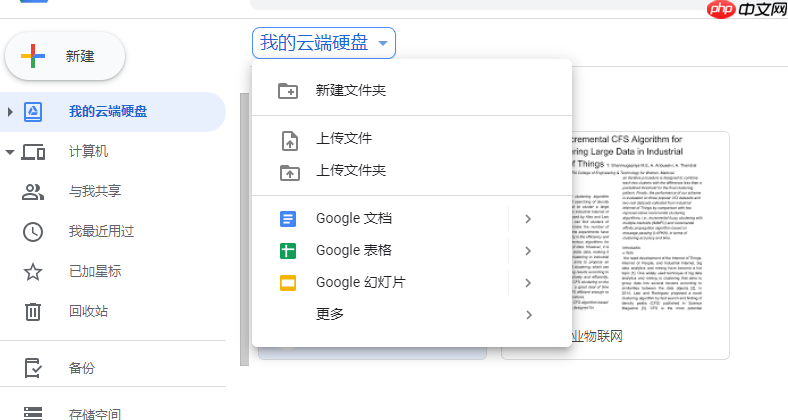Open the CFS Algorithm document thumbnail
Viewport: 788px width, 420px height.
(x=650, y=245)
